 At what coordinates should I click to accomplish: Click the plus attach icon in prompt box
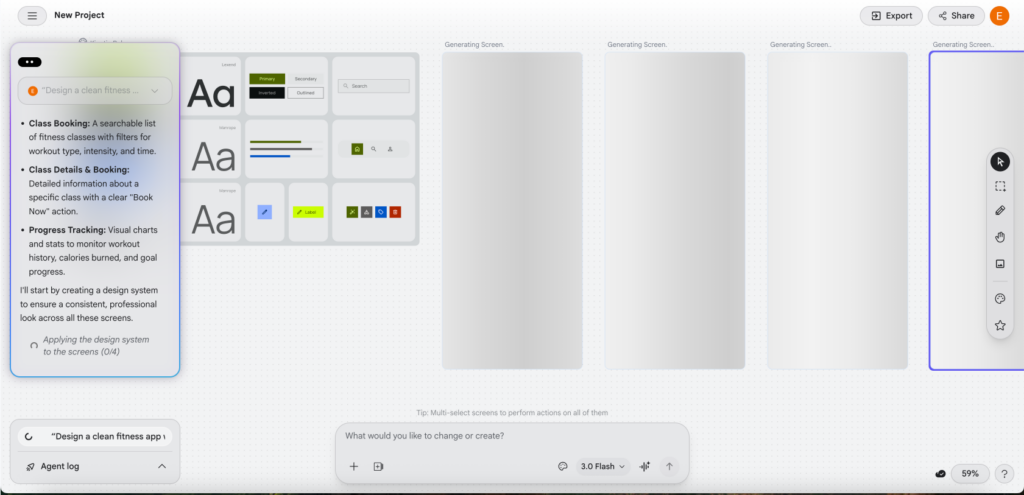tap(353, 466)
